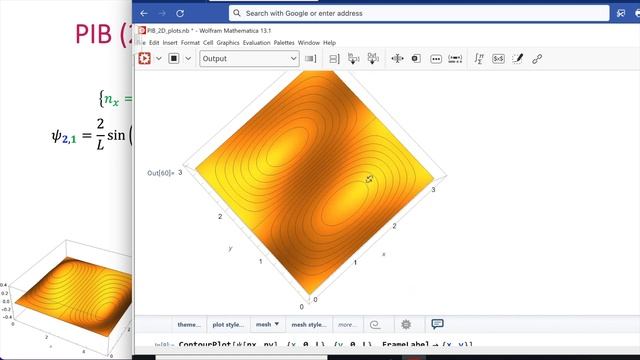Click the speech bubble feedback icon
The image size is (640, 360).
point(437,324)
